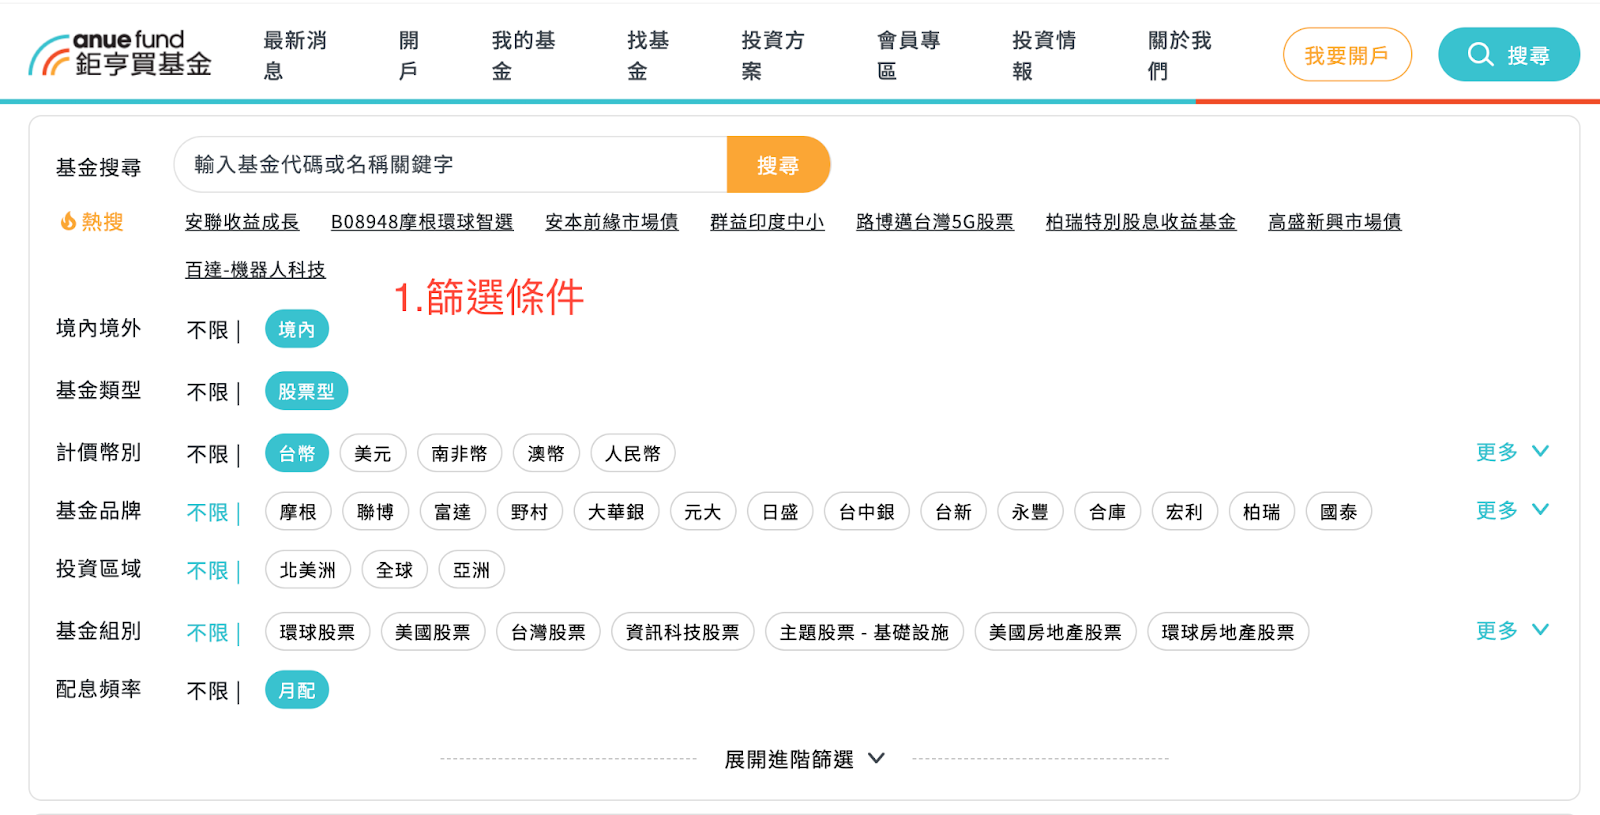Image resolution: width=1600 pixels, height=815 pixels.
Task: Toggle the 台新 brand chip
Action: point(954,511)
